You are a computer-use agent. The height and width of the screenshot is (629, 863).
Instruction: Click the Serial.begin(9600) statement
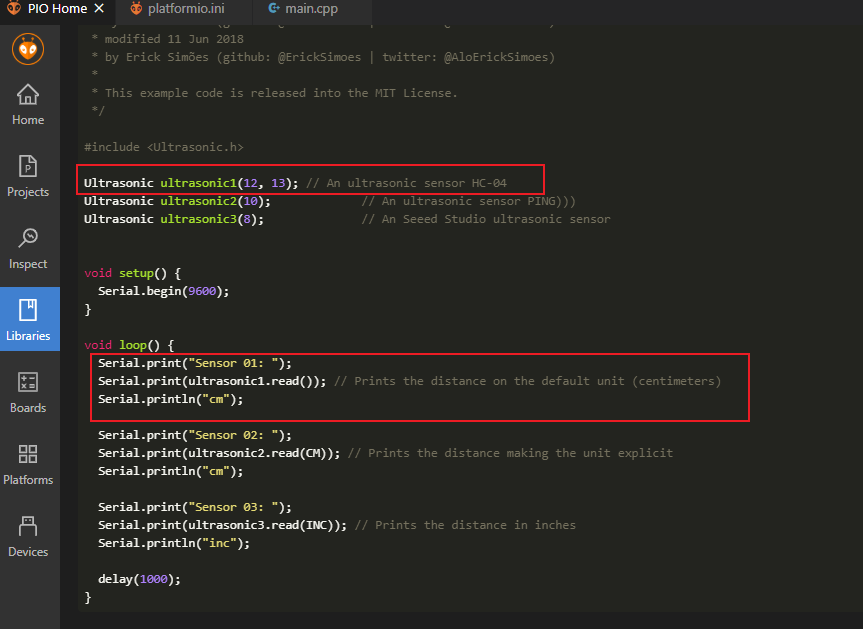coord(164,291)
